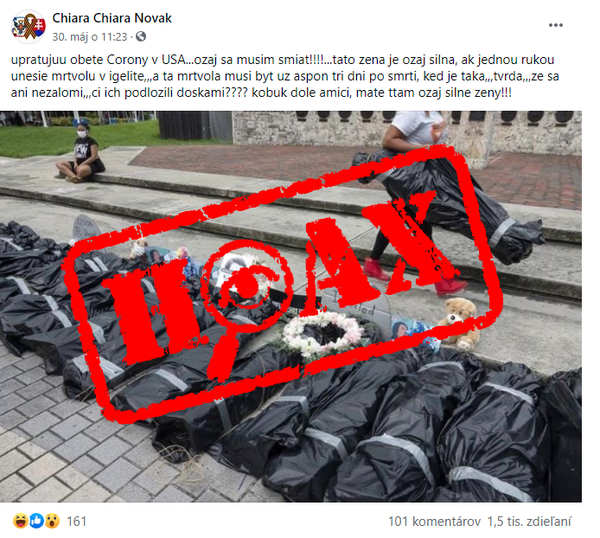
Task: Click the Haha laughing reaction emoji
Action: click(20, 521)
